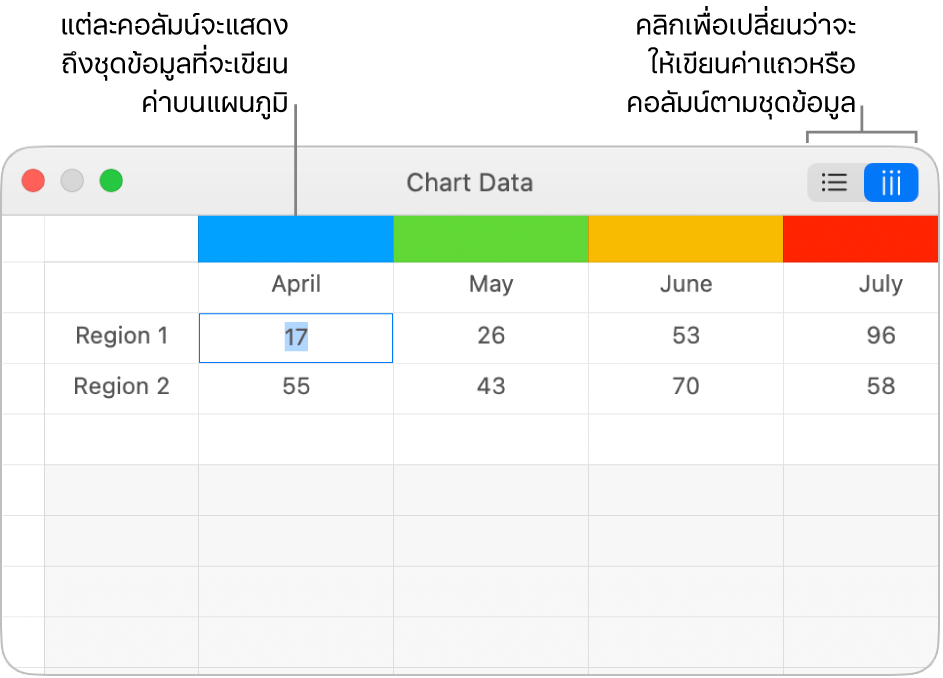The image size is (943, 678).
Task: Select the cell containing value 26
Action: [491, 336]
